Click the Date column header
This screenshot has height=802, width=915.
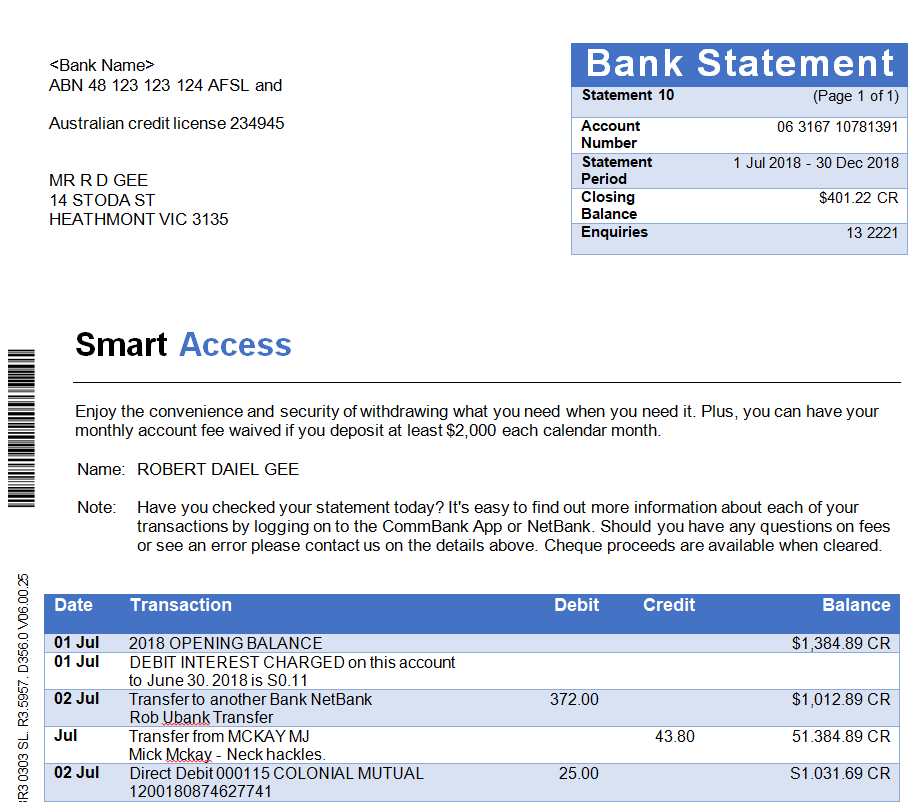(73, 605)
